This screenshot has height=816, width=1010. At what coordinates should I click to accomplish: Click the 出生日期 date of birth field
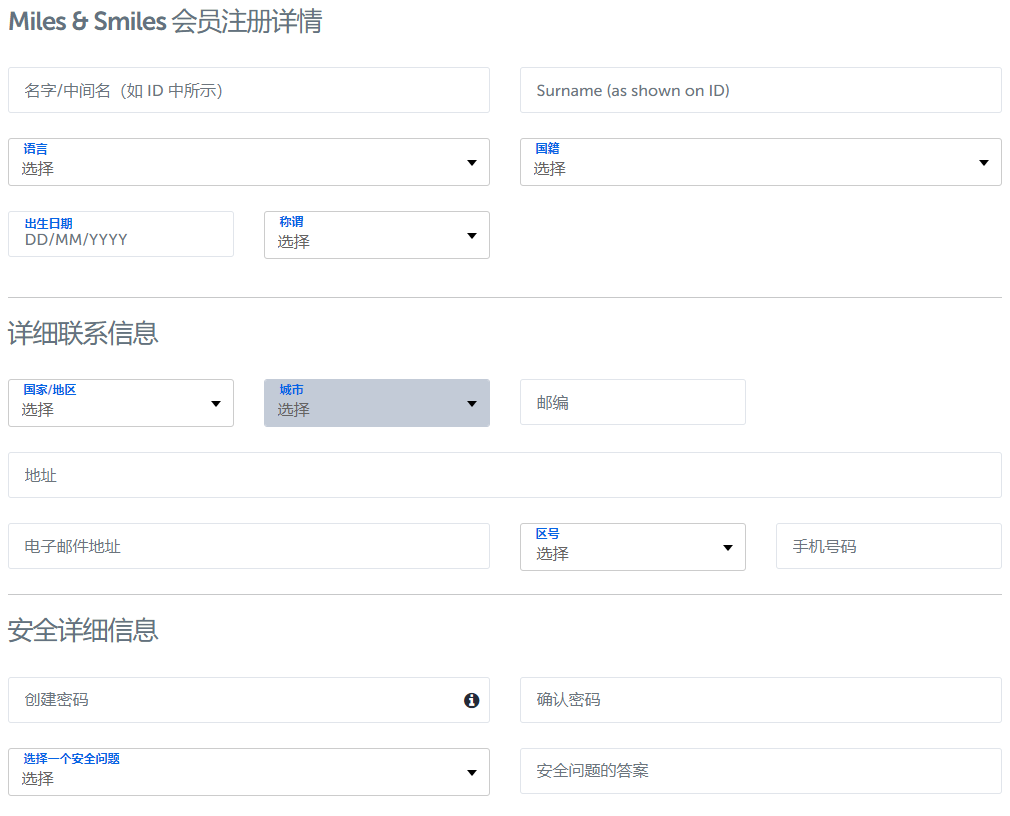click(120, 234)
